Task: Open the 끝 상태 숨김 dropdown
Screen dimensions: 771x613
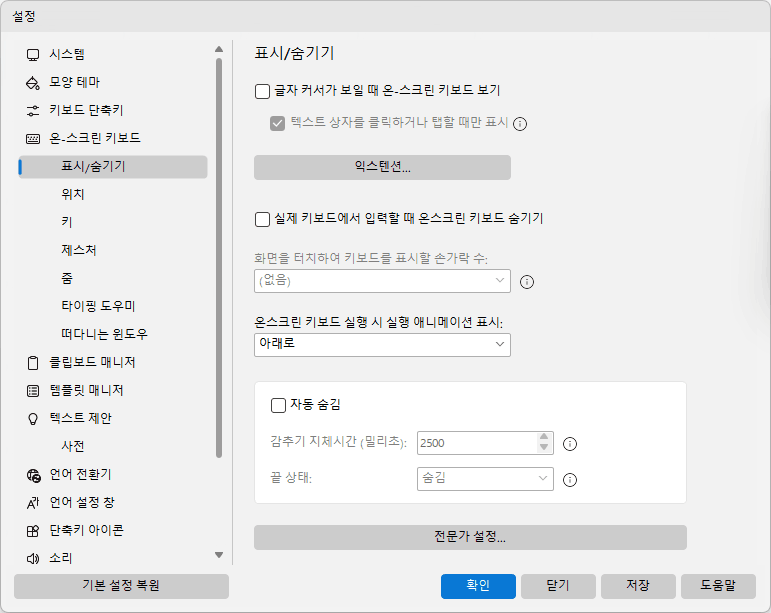Action: (485, 479)
